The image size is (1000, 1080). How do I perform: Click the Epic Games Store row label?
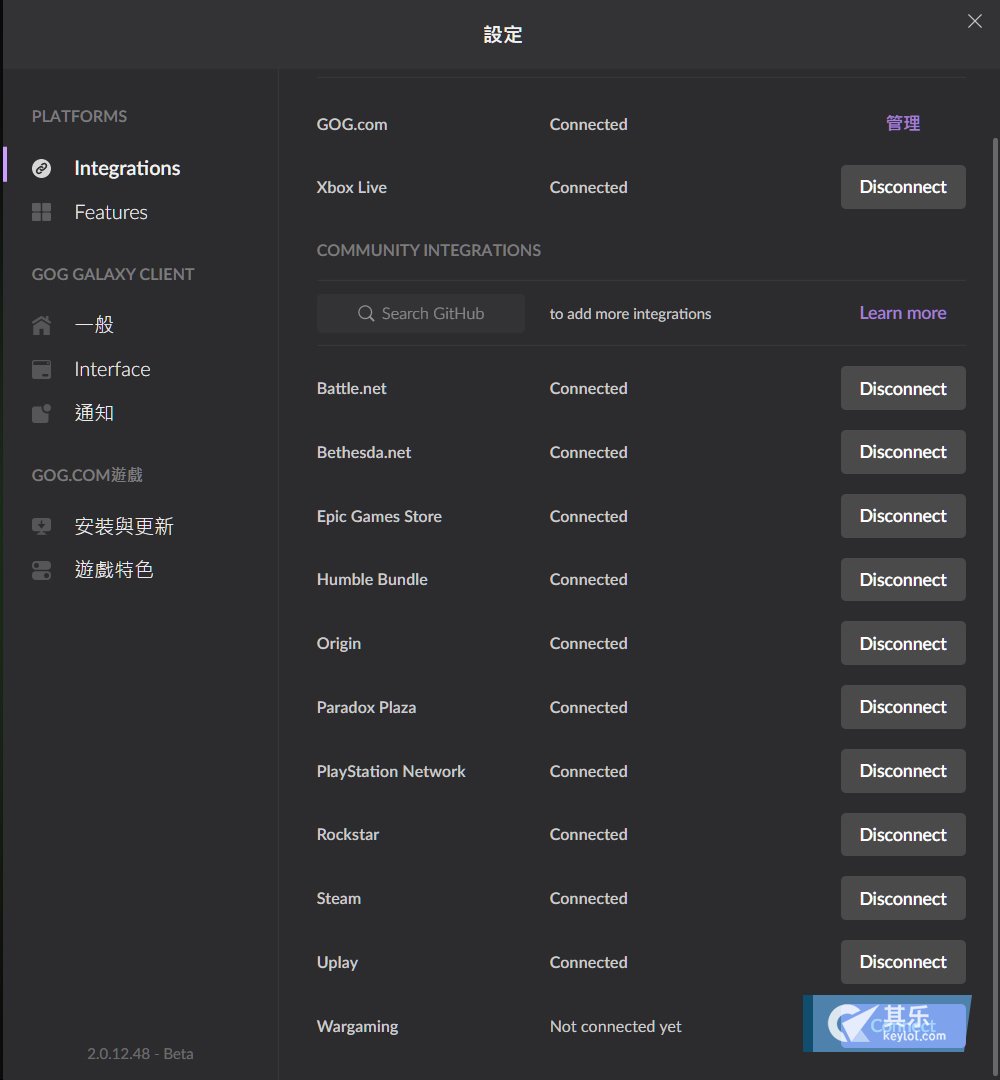coord(379,517)
